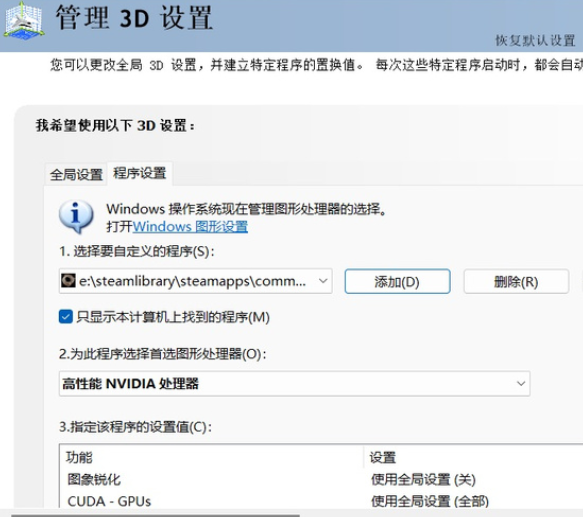Click the 添加(D) button
This screenshot has width=583, height=517.
[x=397, y=282]
